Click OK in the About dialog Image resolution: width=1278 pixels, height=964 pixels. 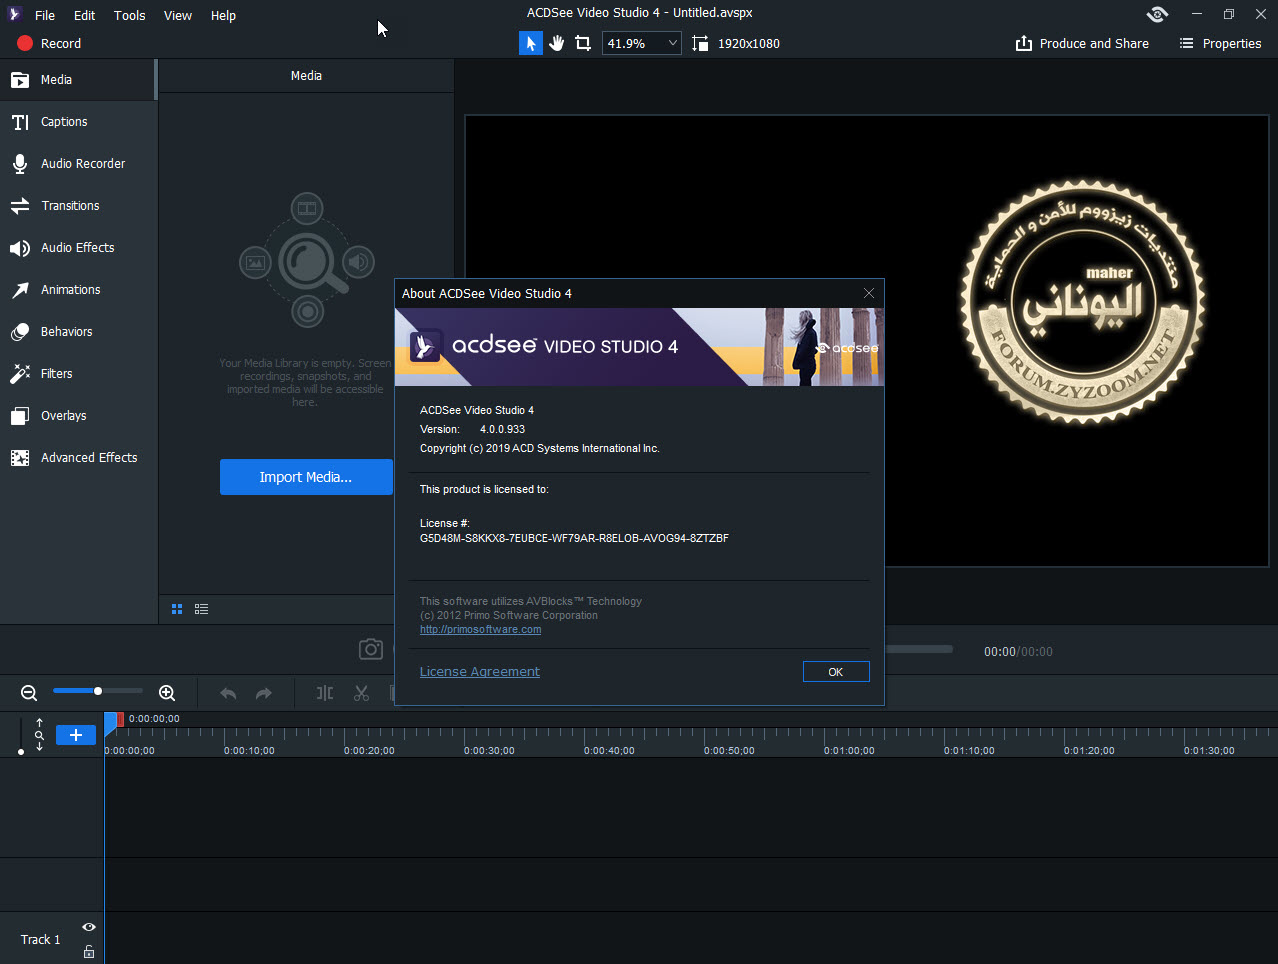835,672
